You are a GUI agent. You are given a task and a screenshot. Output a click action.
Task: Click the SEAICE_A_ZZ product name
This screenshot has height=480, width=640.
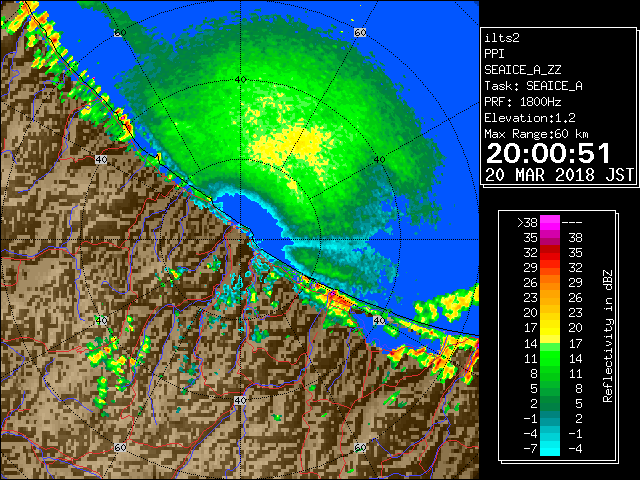[522, 70]
